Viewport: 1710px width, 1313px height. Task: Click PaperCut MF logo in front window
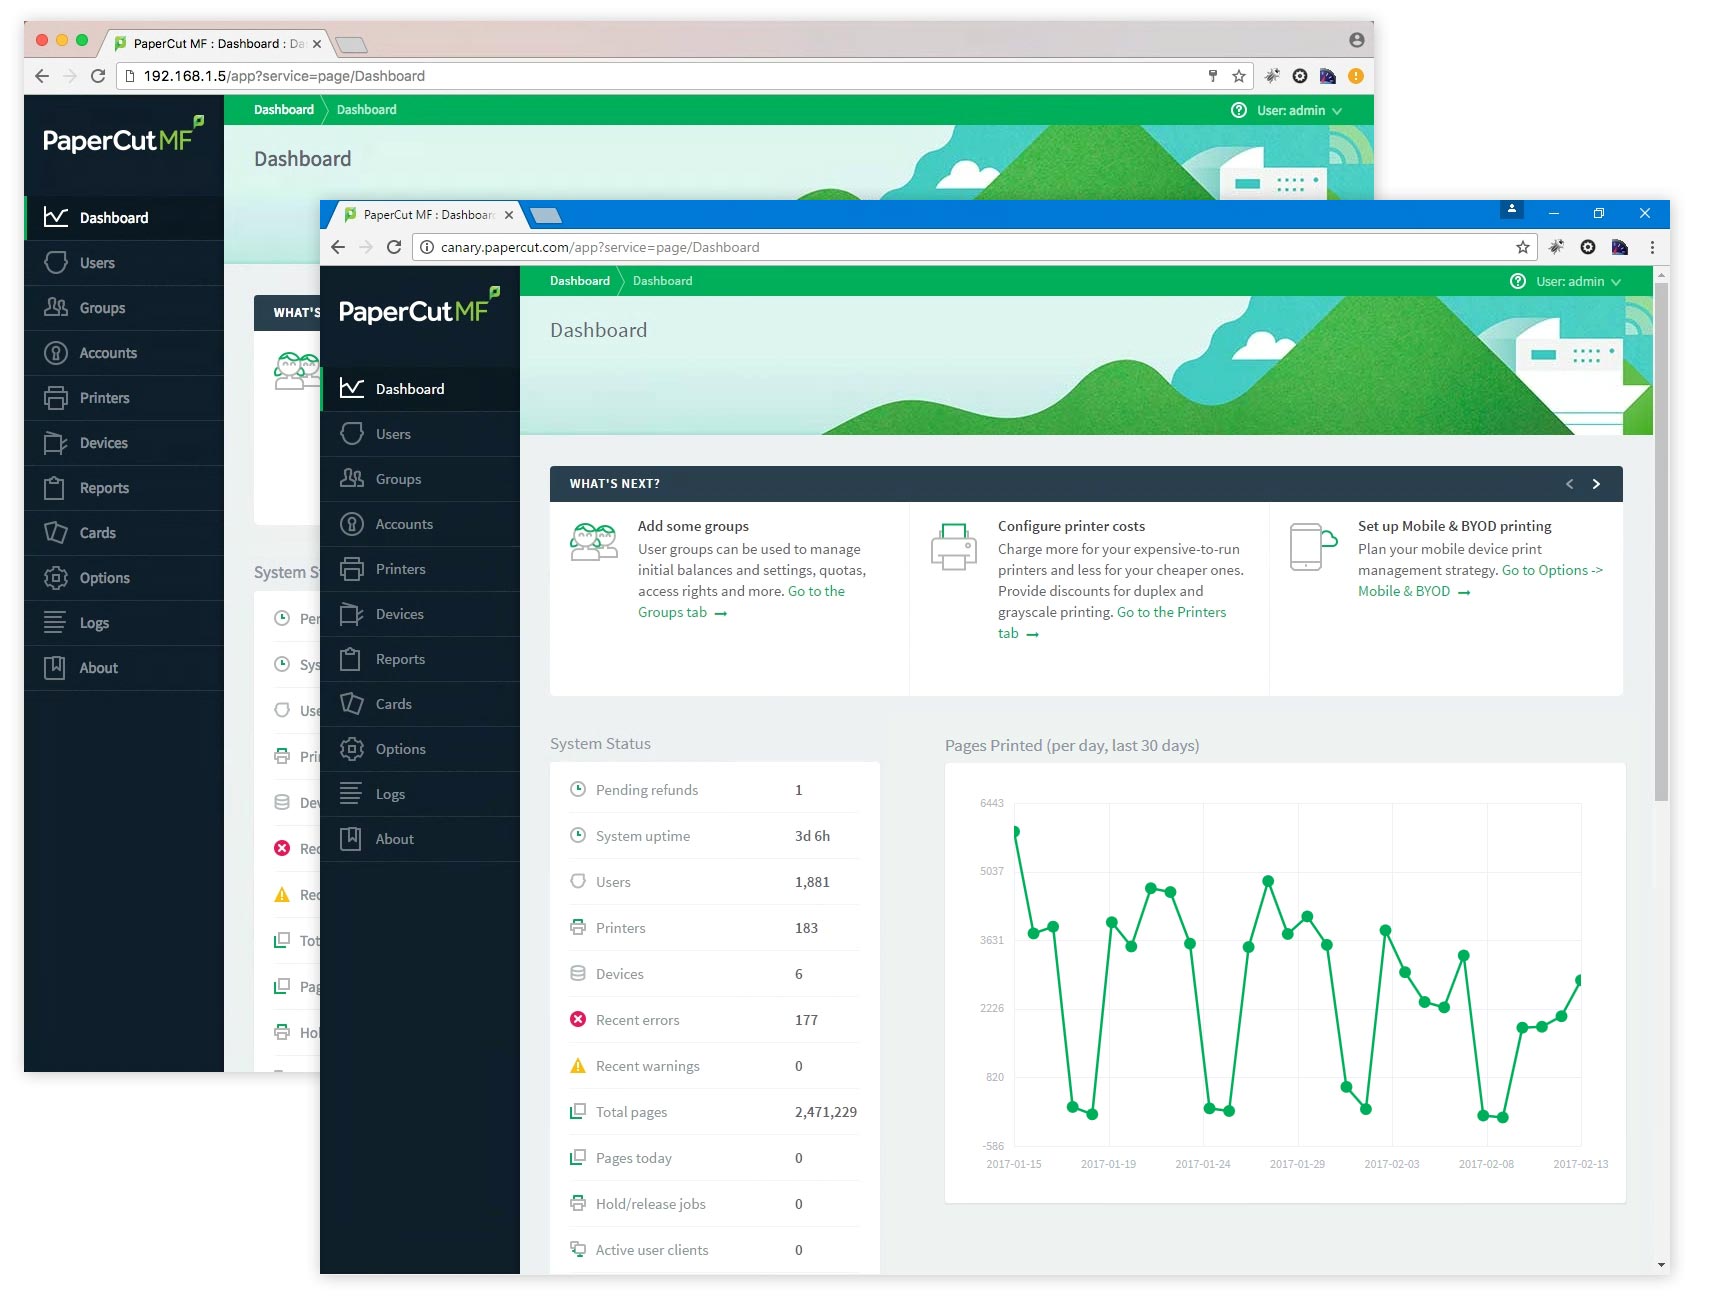coord(419,307)
